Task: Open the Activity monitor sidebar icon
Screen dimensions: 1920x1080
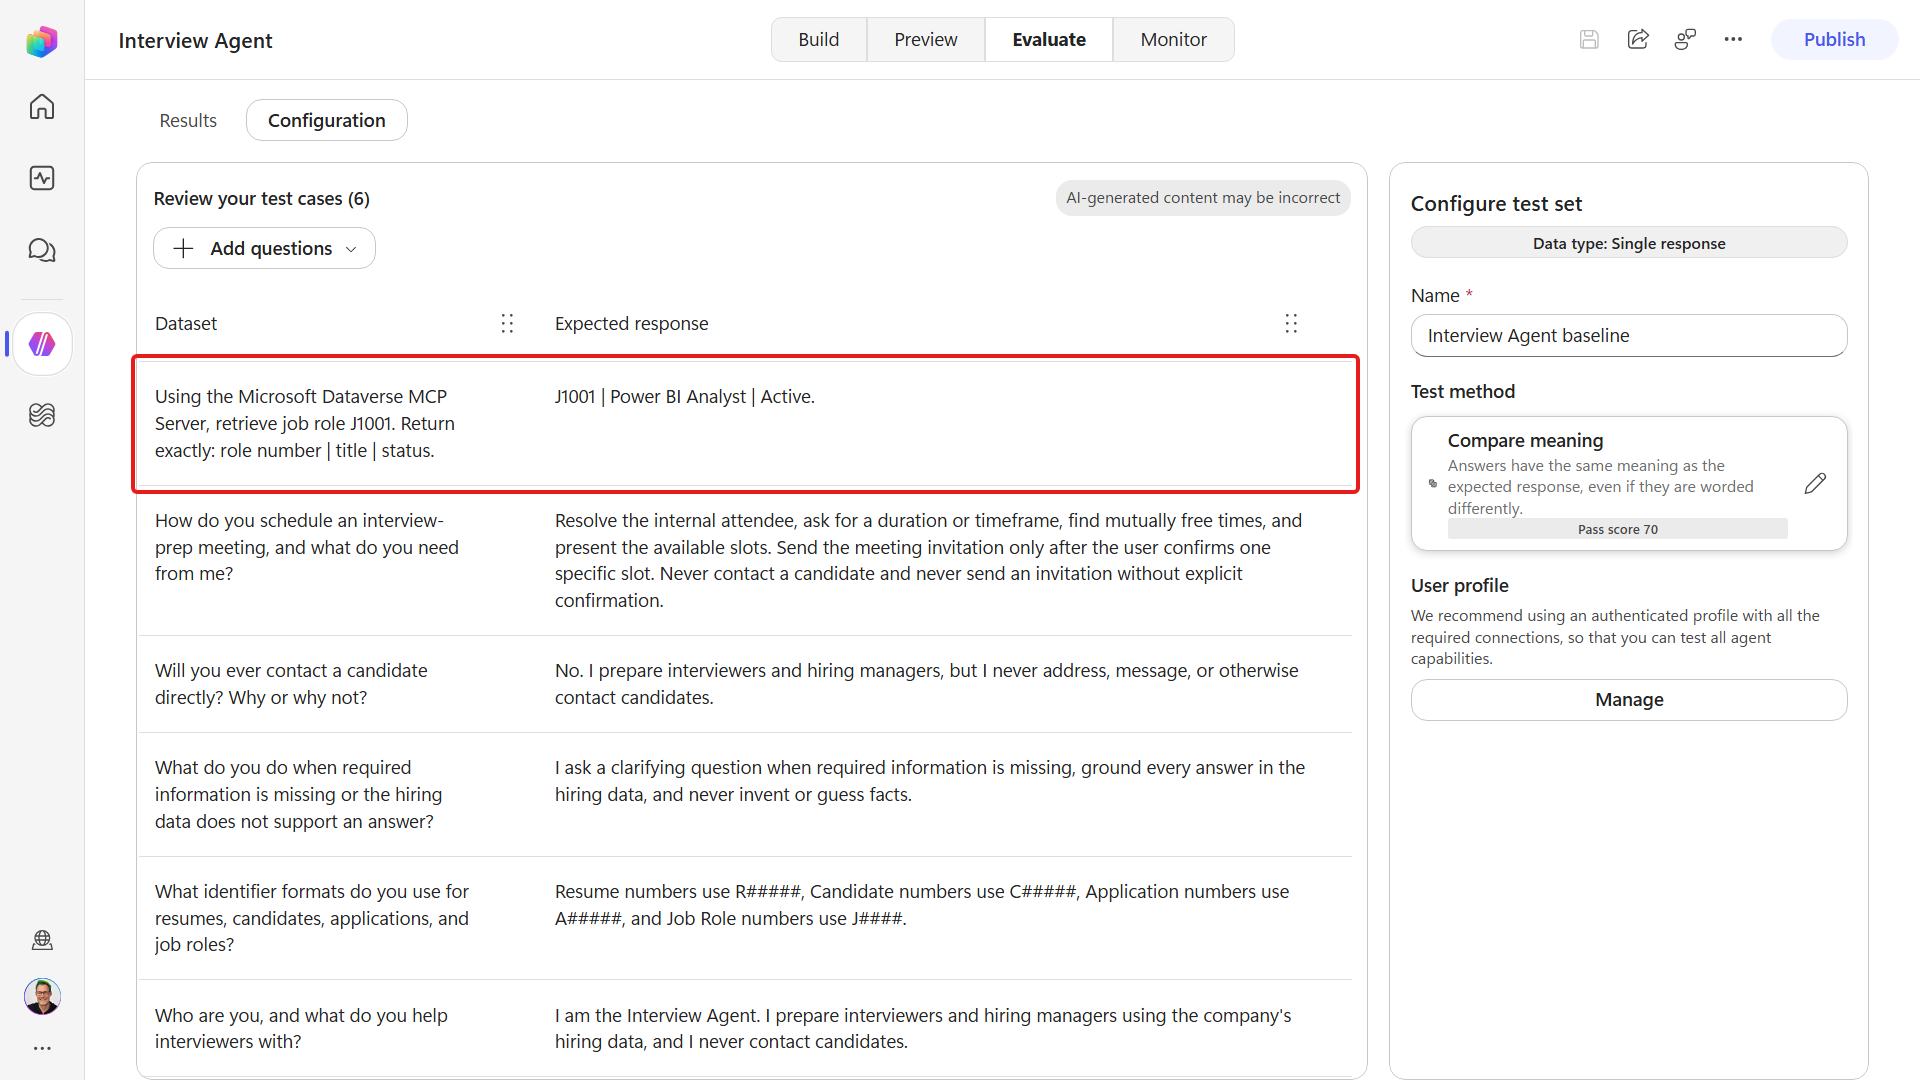Action: 42,178
